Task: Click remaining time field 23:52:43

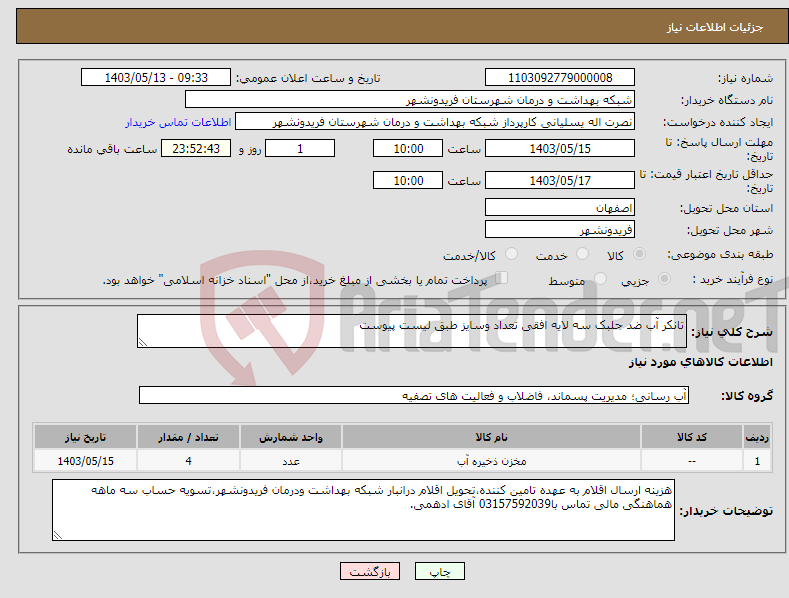Action: 196,148
